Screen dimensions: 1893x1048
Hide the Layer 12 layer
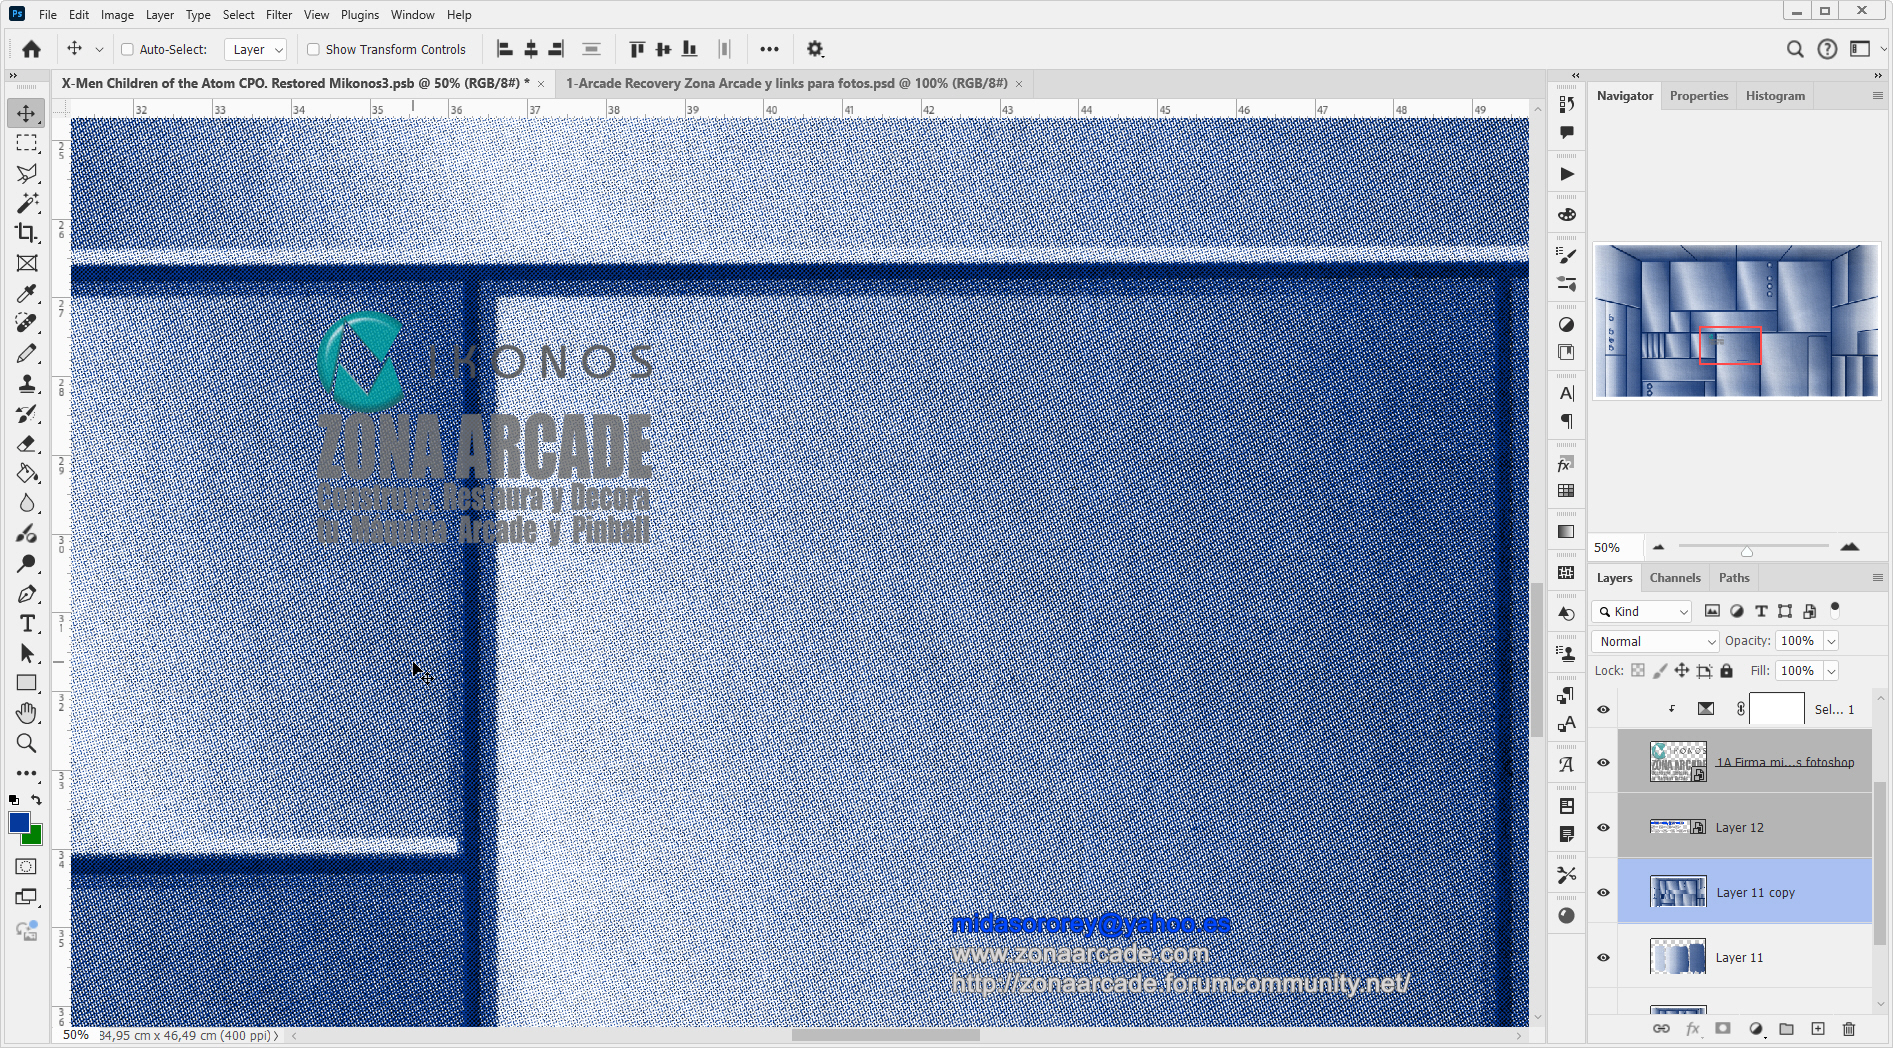tap(1603, 827)
